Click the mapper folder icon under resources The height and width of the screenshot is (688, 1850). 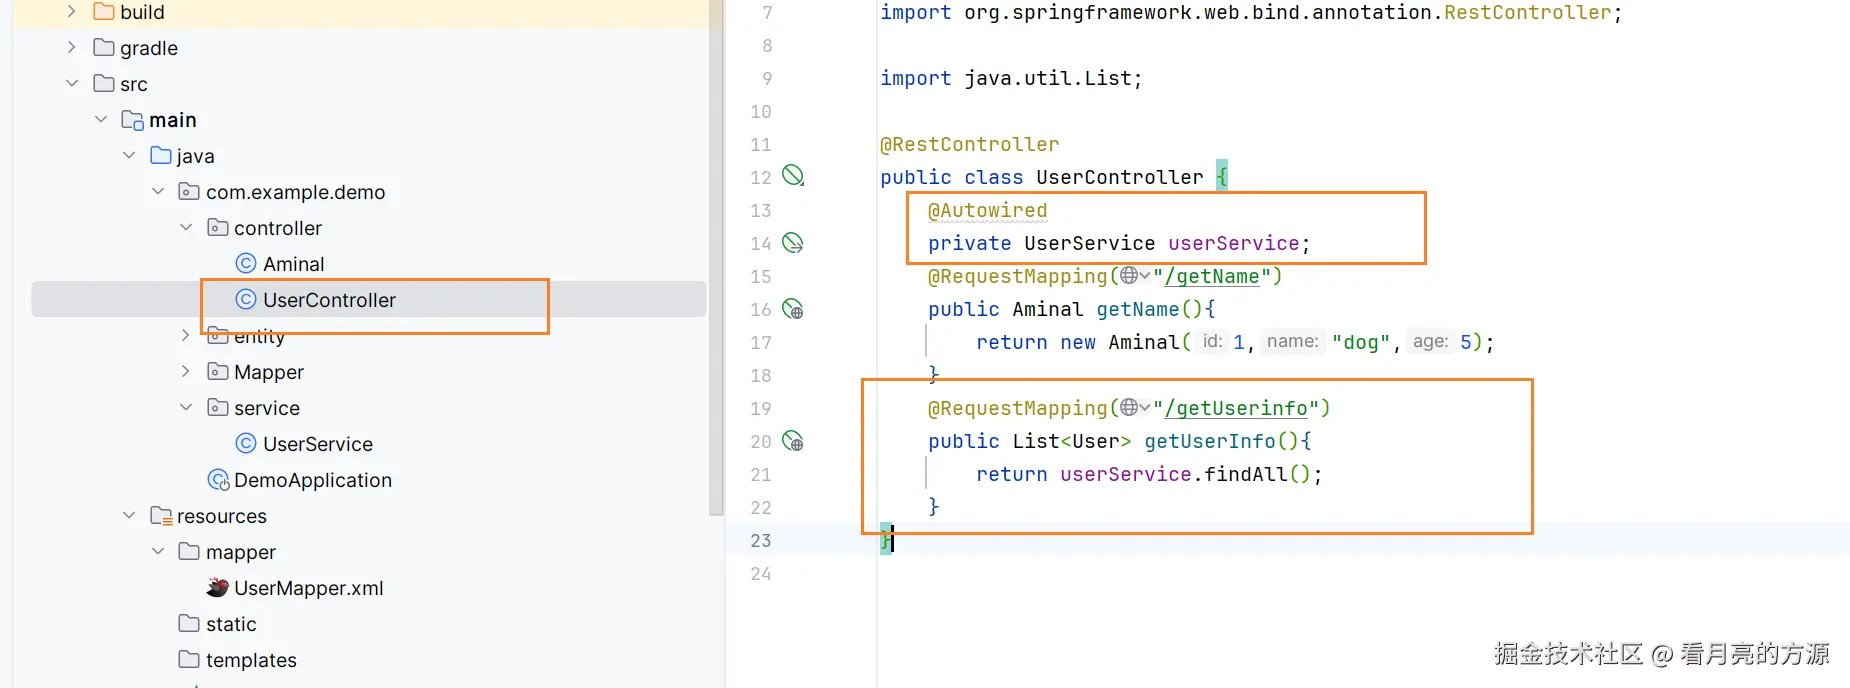click(188, 551)
